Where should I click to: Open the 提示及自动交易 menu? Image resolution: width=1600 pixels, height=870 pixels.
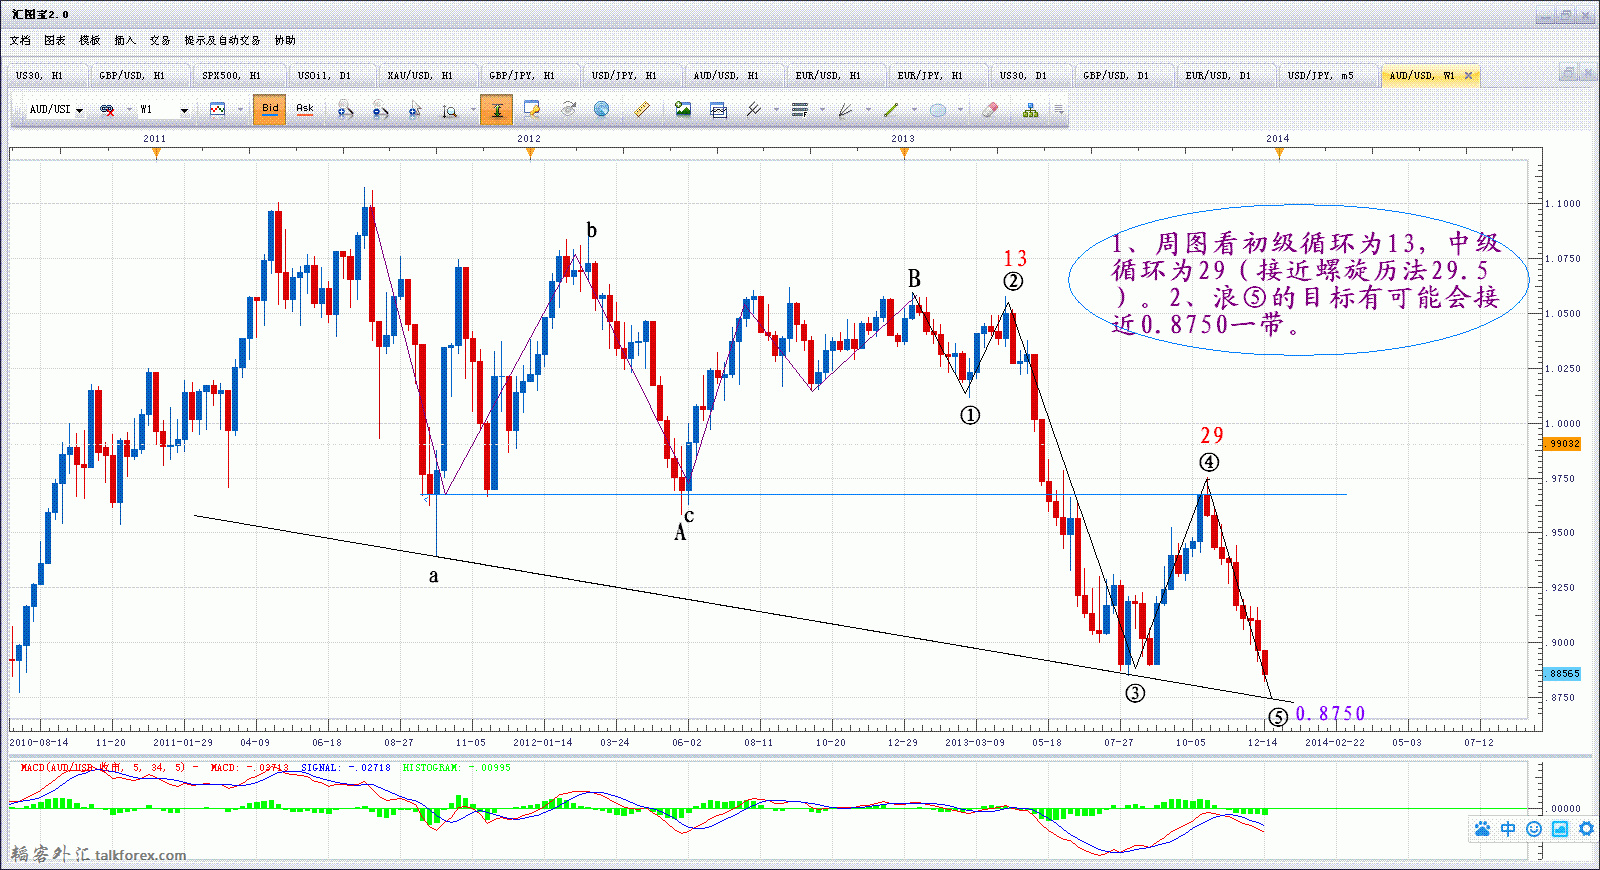pyautogui.click(x=222, y=41)
